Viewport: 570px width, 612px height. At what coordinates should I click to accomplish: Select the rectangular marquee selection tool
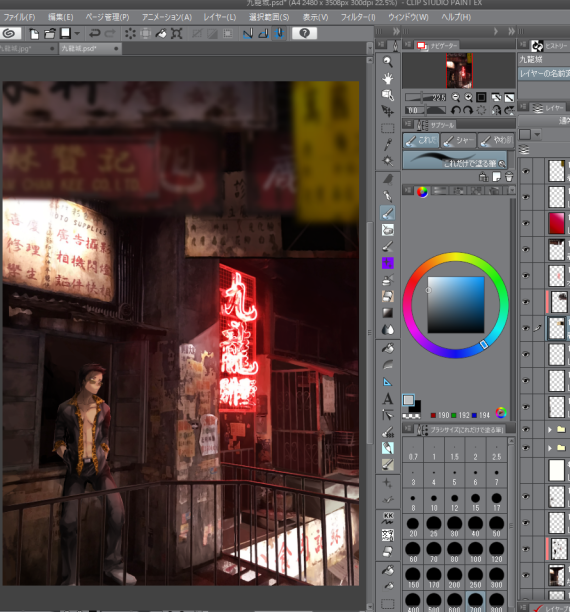pos(387,128)
